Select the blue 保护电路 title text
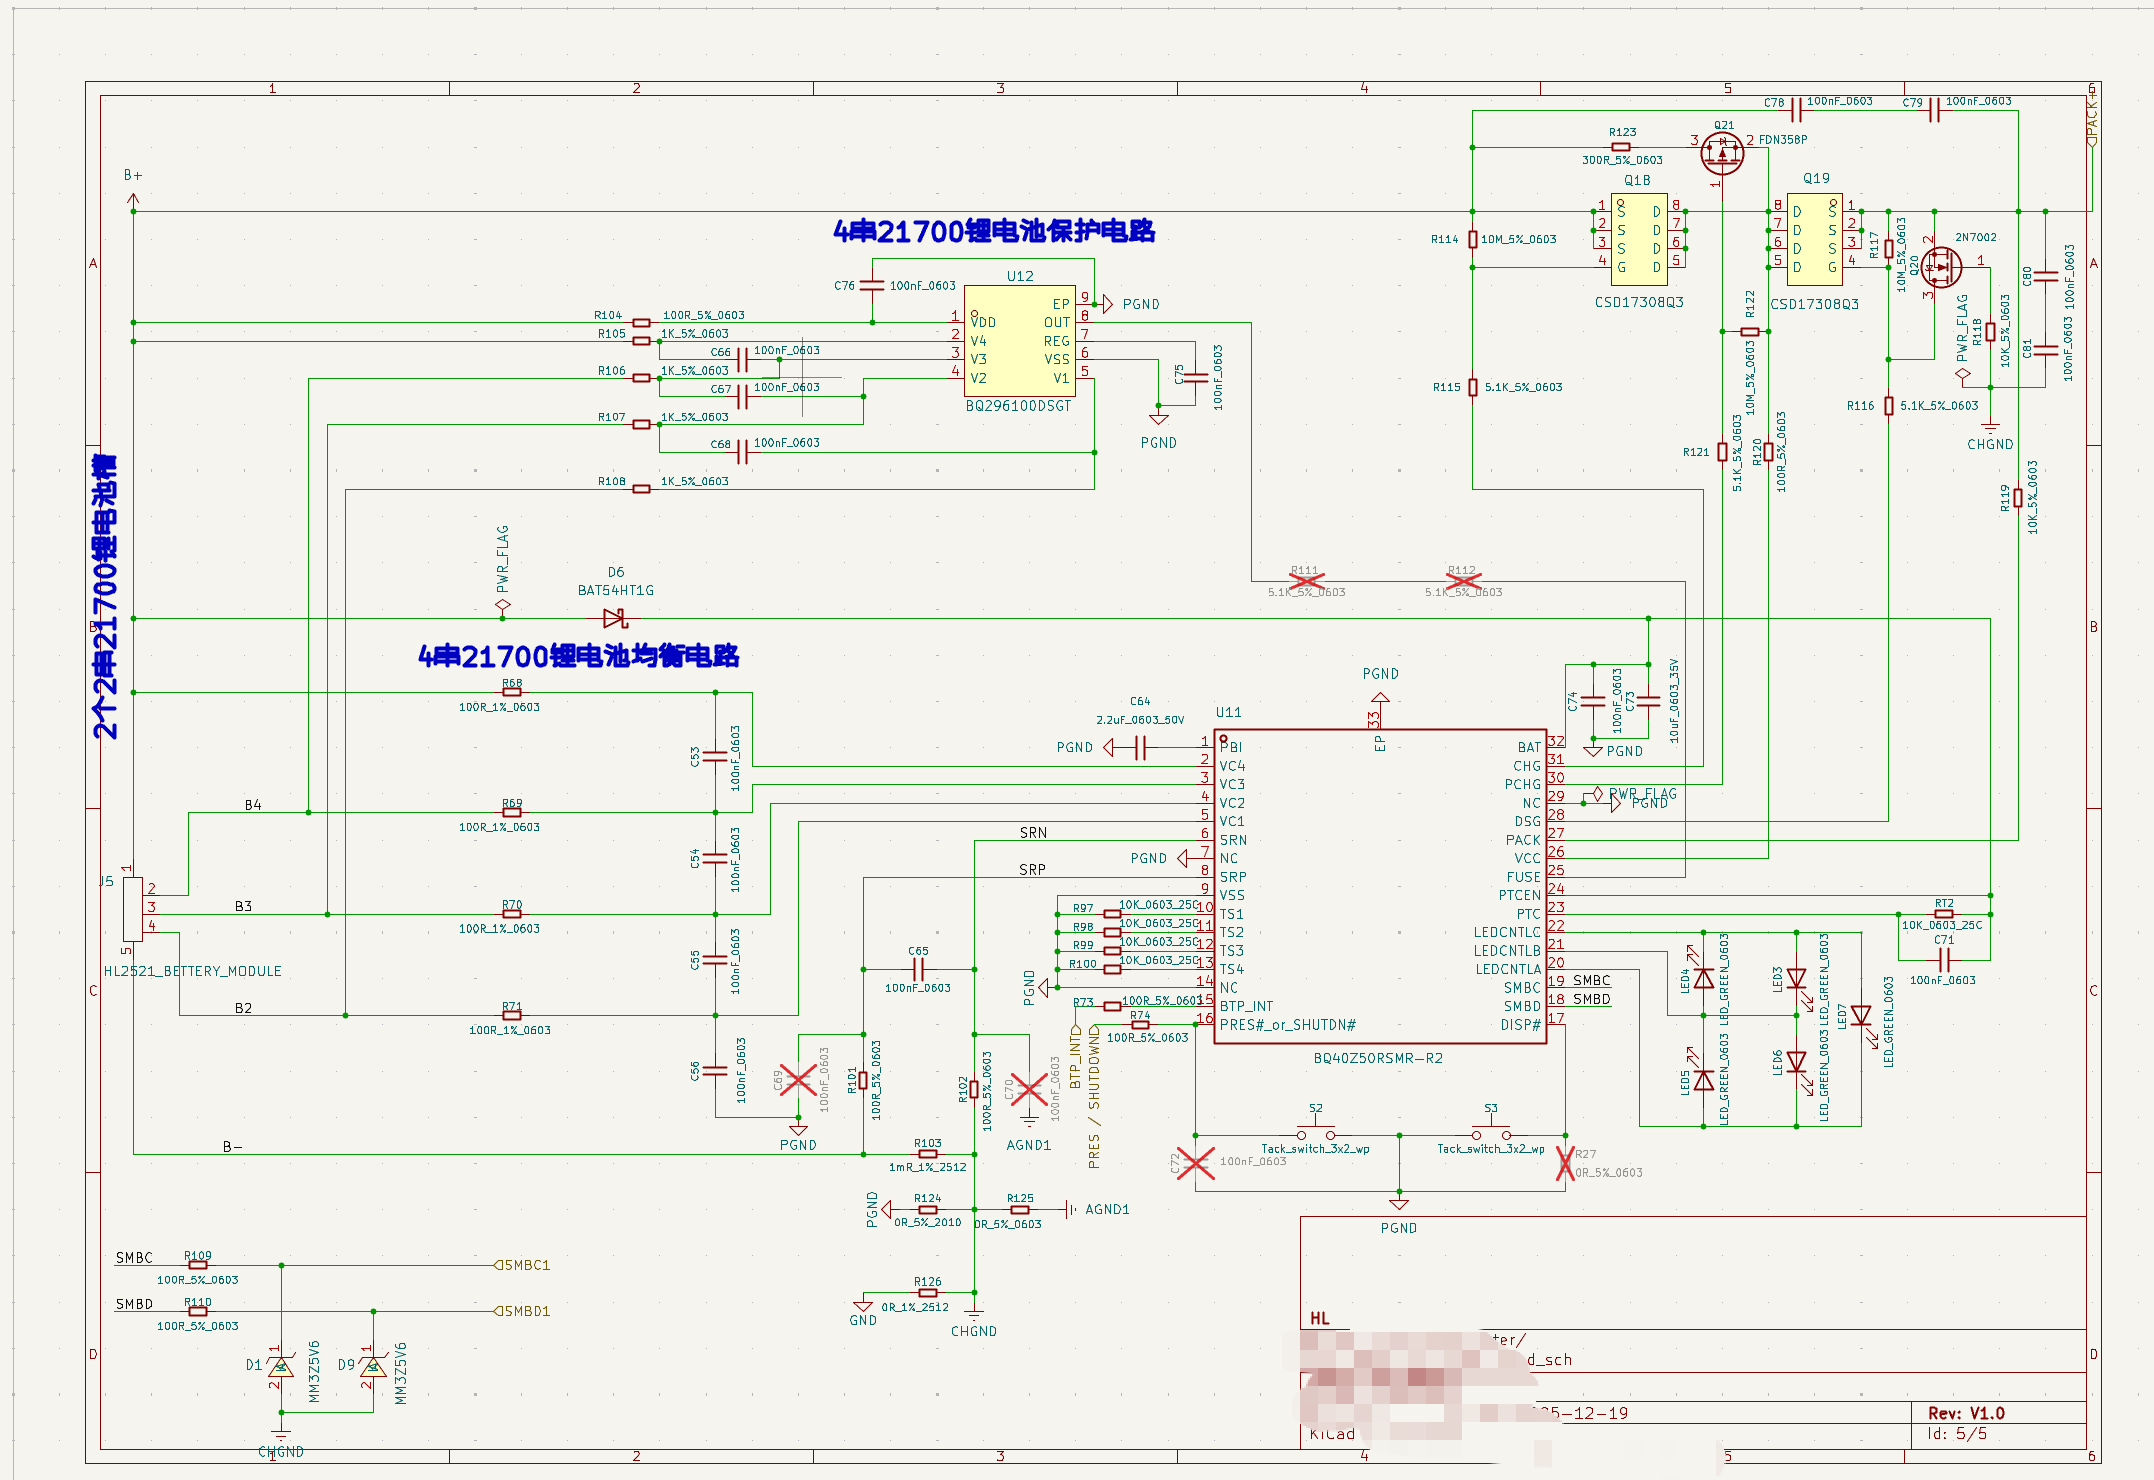The width and height of the screenshot is (2154, 1480). coord(994,231)
